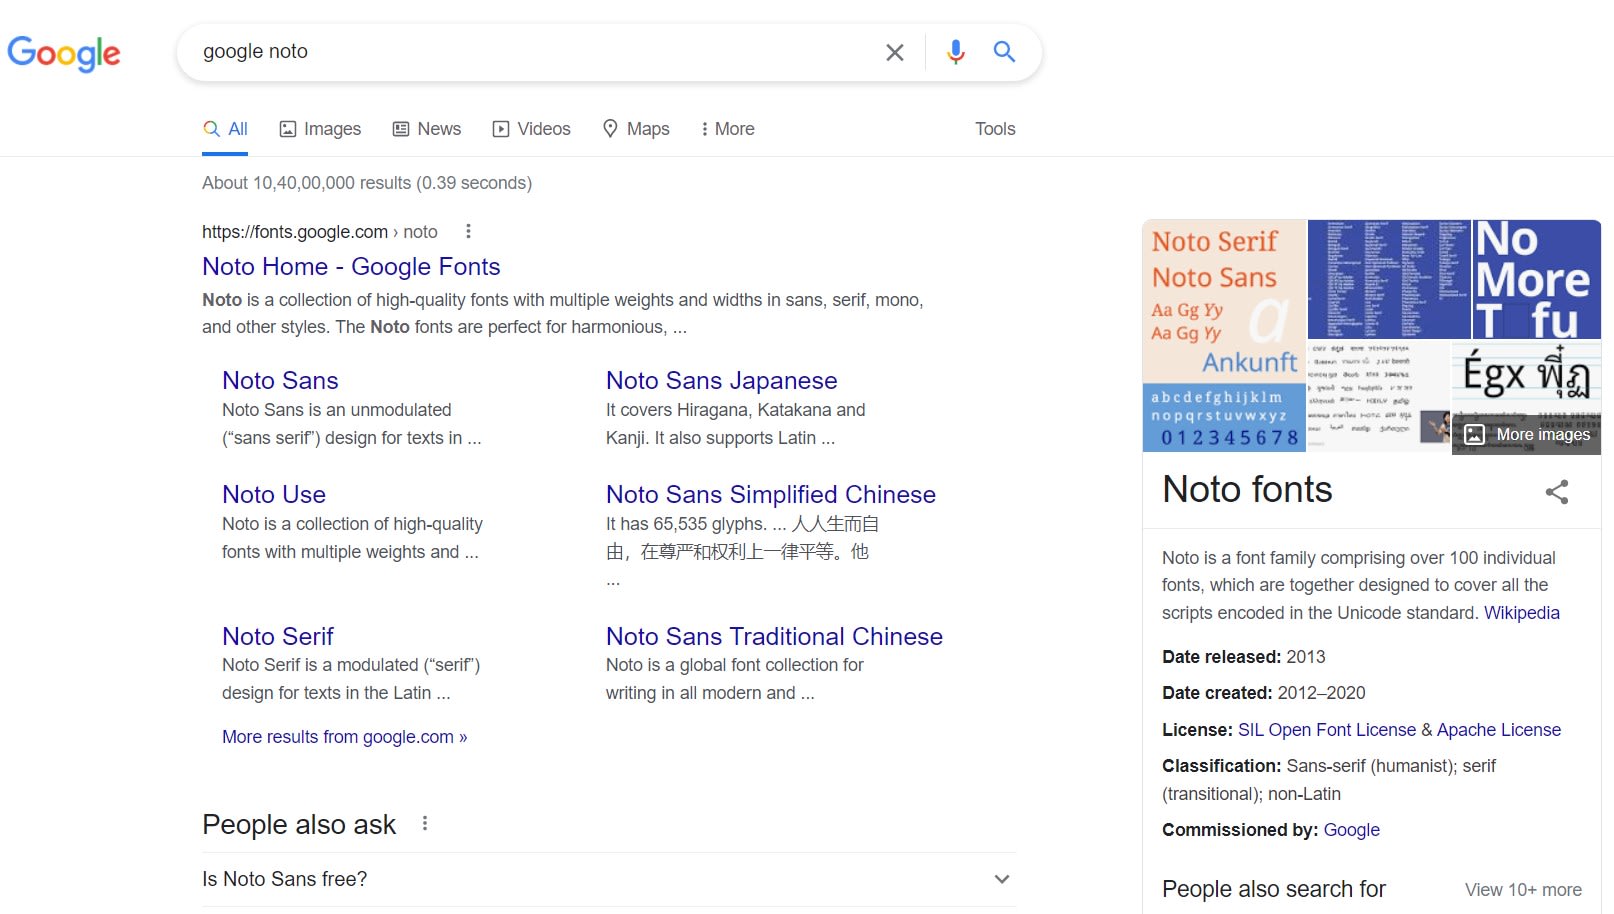Screen dimensions: 1614x914
Task: Open the Noto Use sitelink
Action: coord(274,495)
